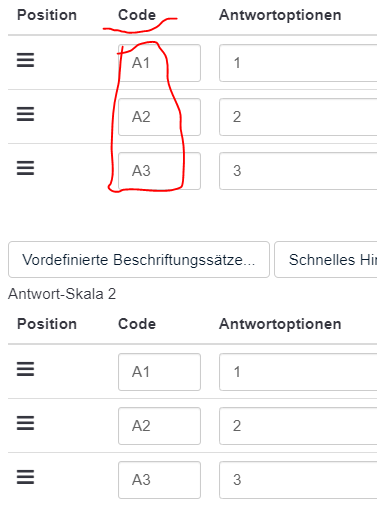Viewport: 377px width, 517px height.
Task: Grab the drag handle for Antwort-Skala 2 row A2
Action: (25, 423)
